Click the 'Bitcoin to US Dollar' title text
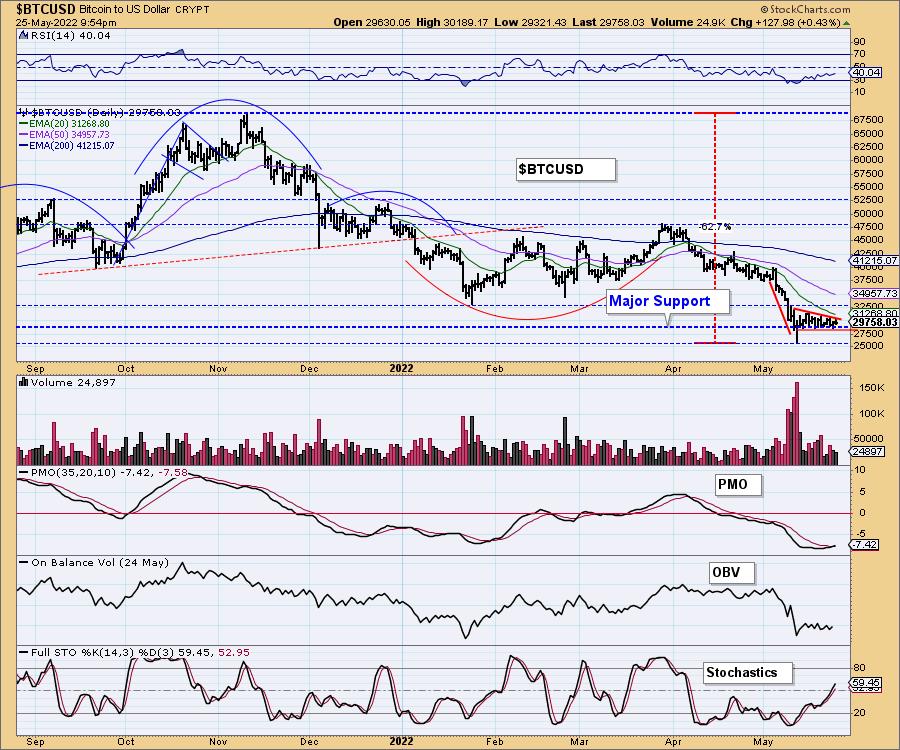This screenshot has height=750, width=900. [126, 10]
